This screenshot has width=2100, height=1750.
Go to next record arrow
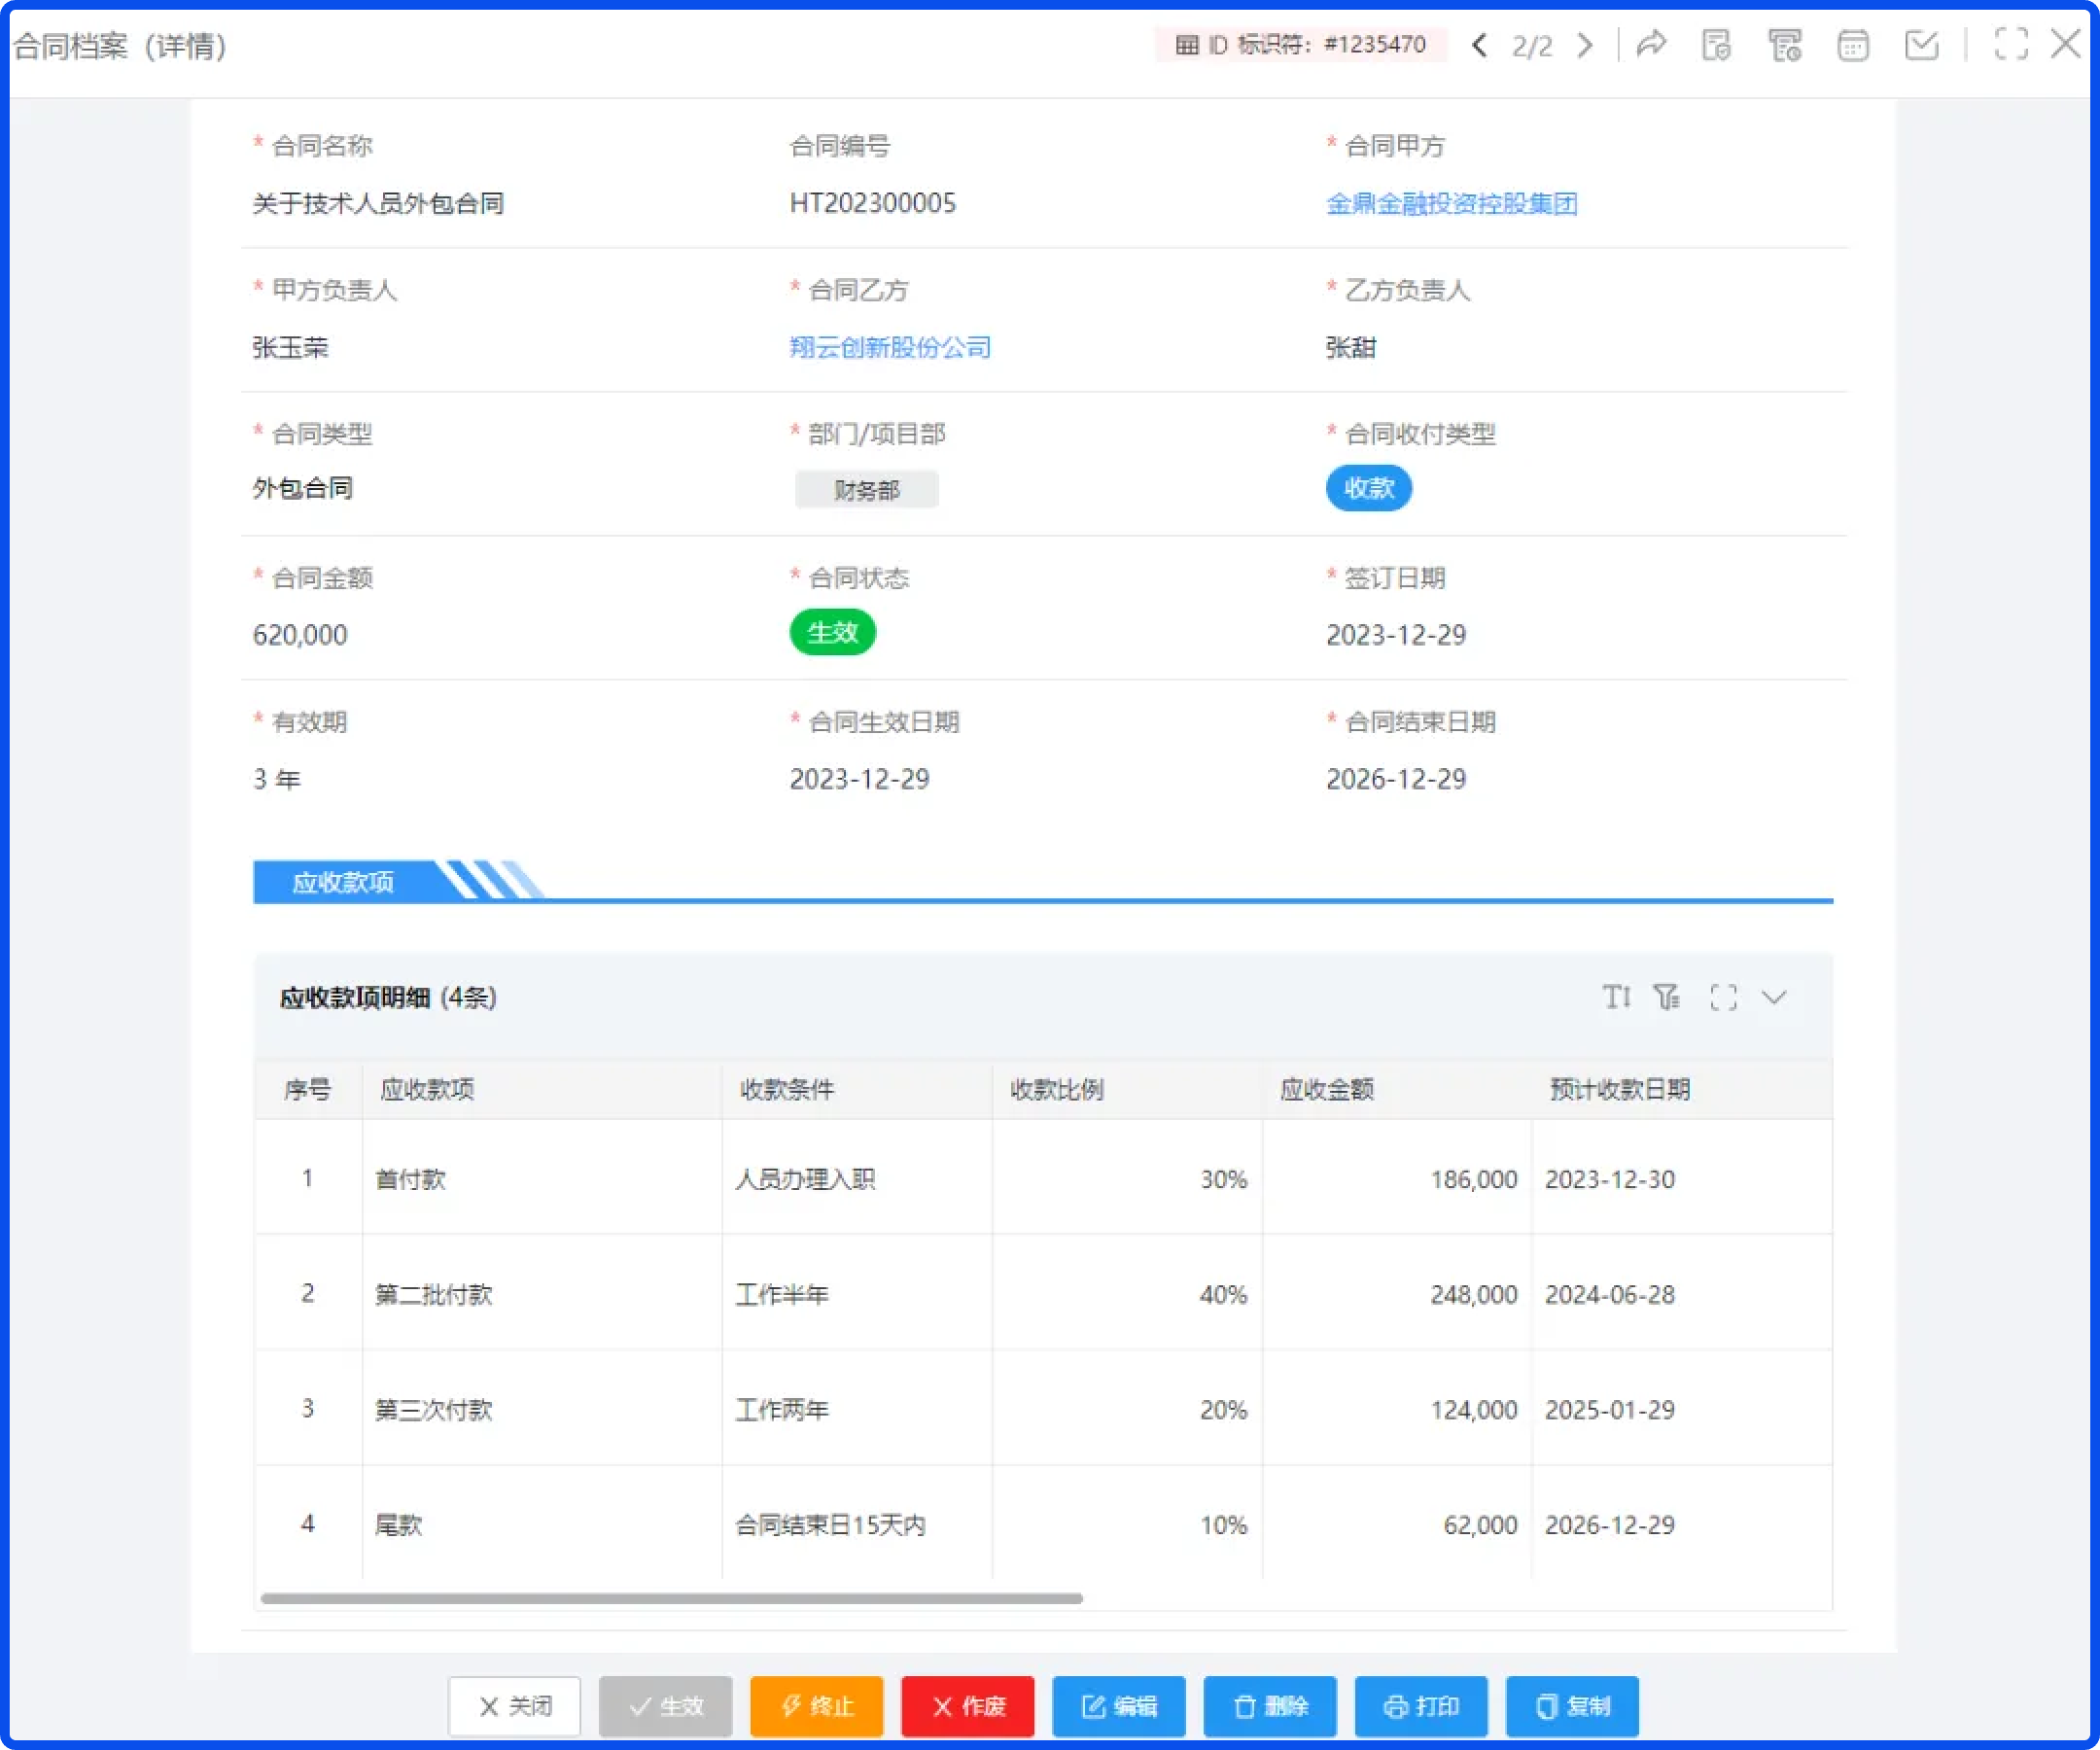[x=1585, y=45]
